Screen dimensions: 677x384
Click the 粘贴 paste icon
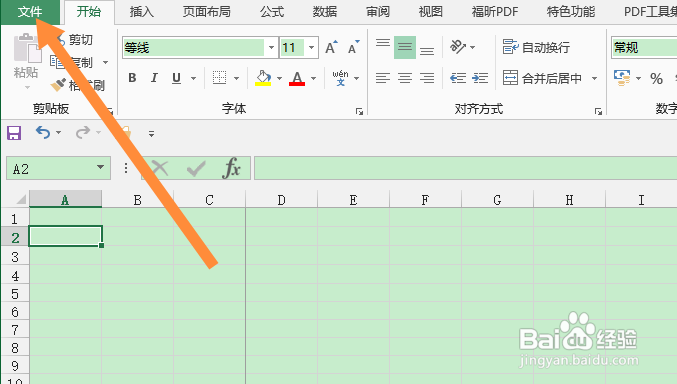pos(27,48)
